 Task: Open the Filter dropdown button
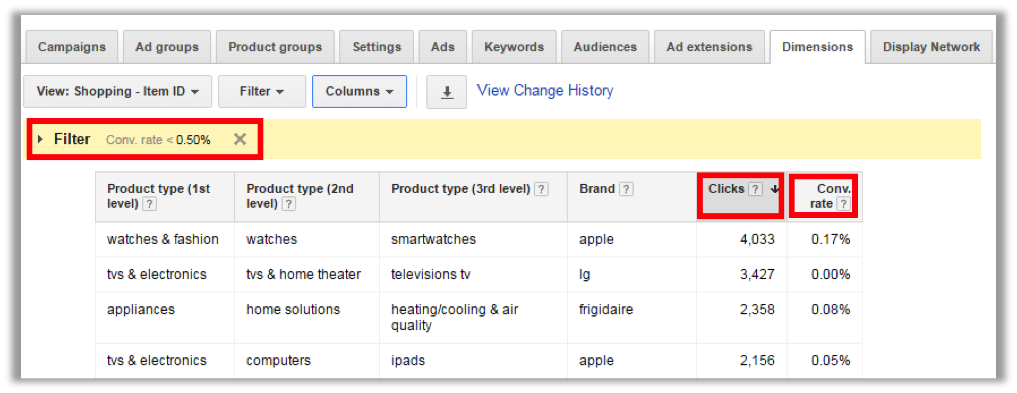click(262, 92)
